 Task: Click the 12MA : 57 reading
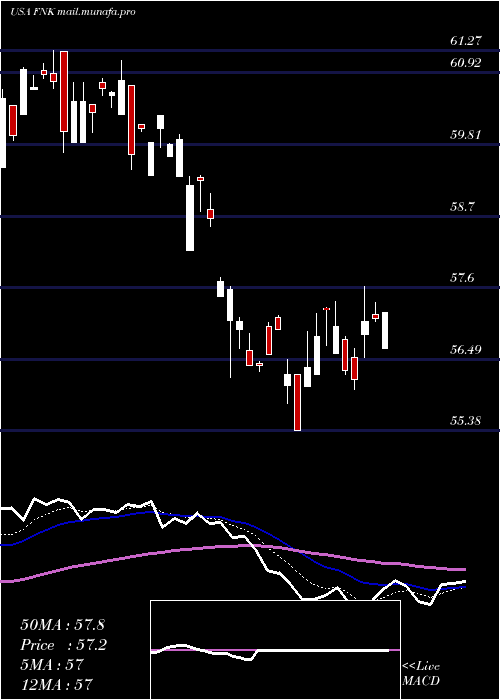tap(56, 684)
